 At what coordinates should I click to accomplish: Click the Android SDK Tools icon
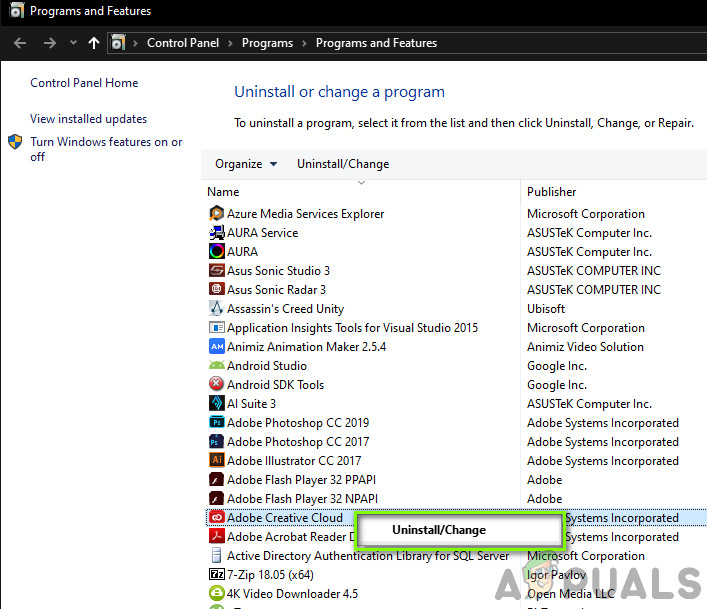pyautogui.click(x=216, y=384)
